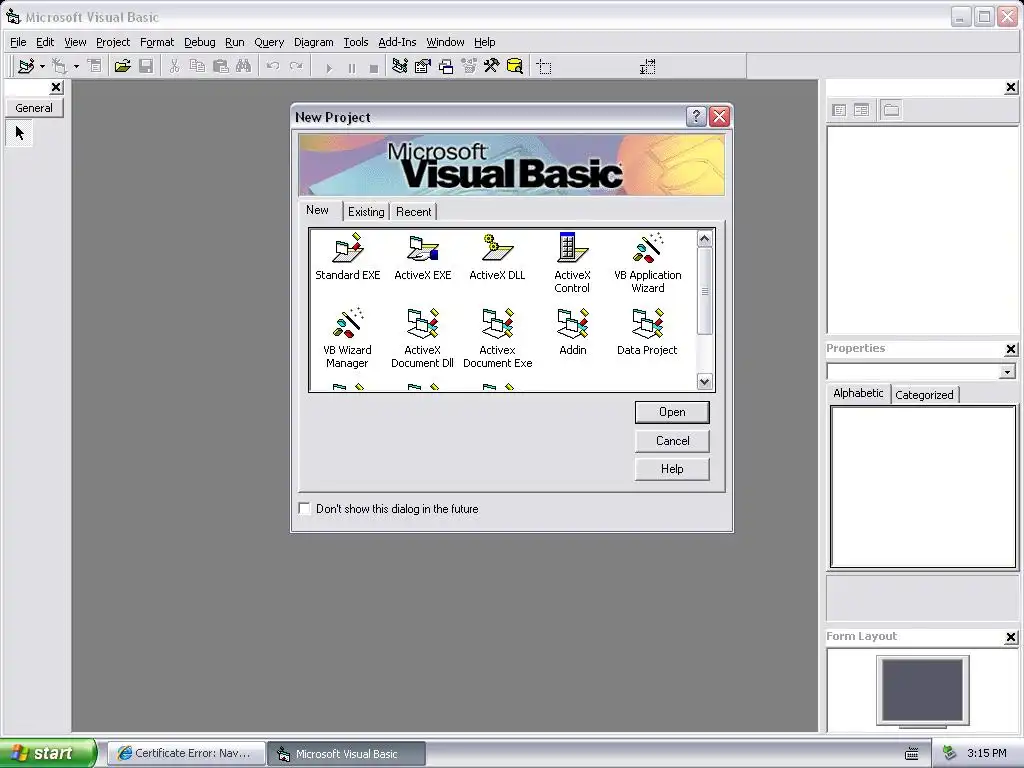Image resolution: width=1024 pixels, height=768 pixels.
Task: Click the Cancel button
Action: [x=672, y=441]
